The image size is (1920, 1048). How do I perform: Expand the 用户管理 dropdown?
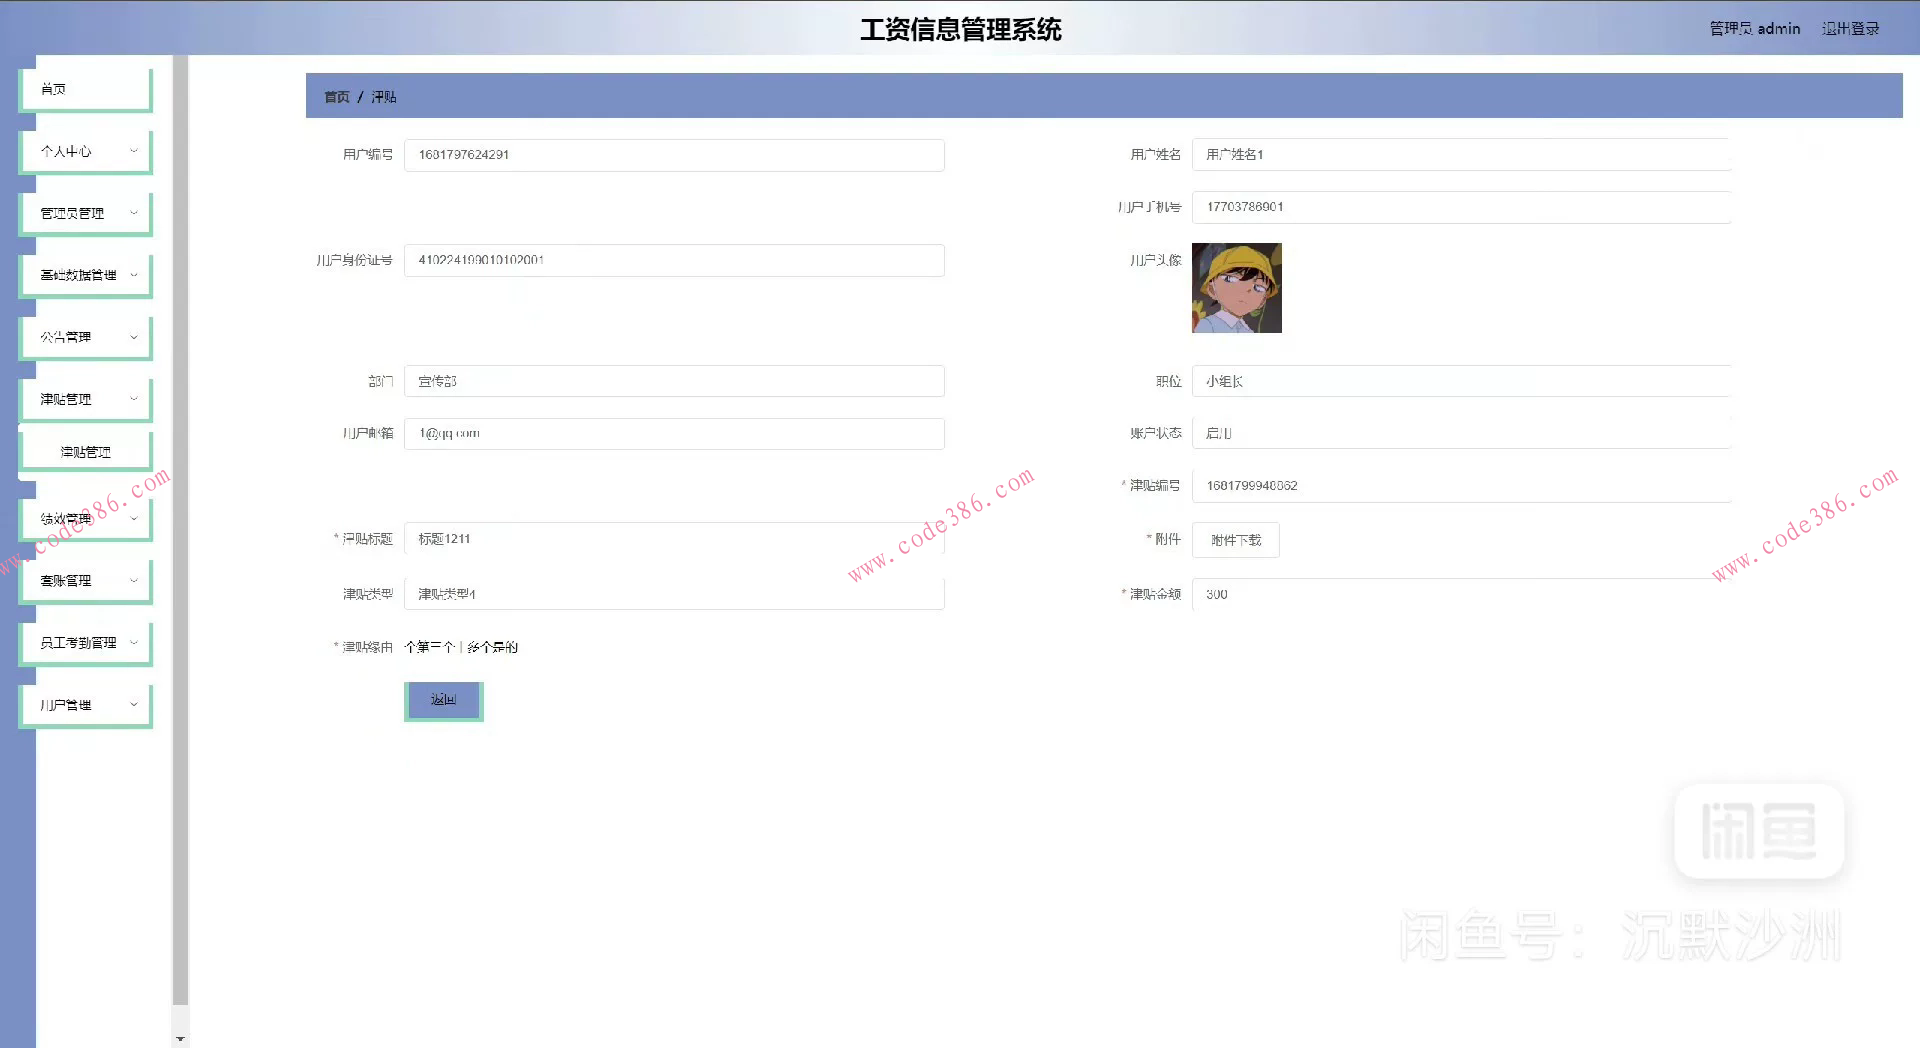click(85, 704)
